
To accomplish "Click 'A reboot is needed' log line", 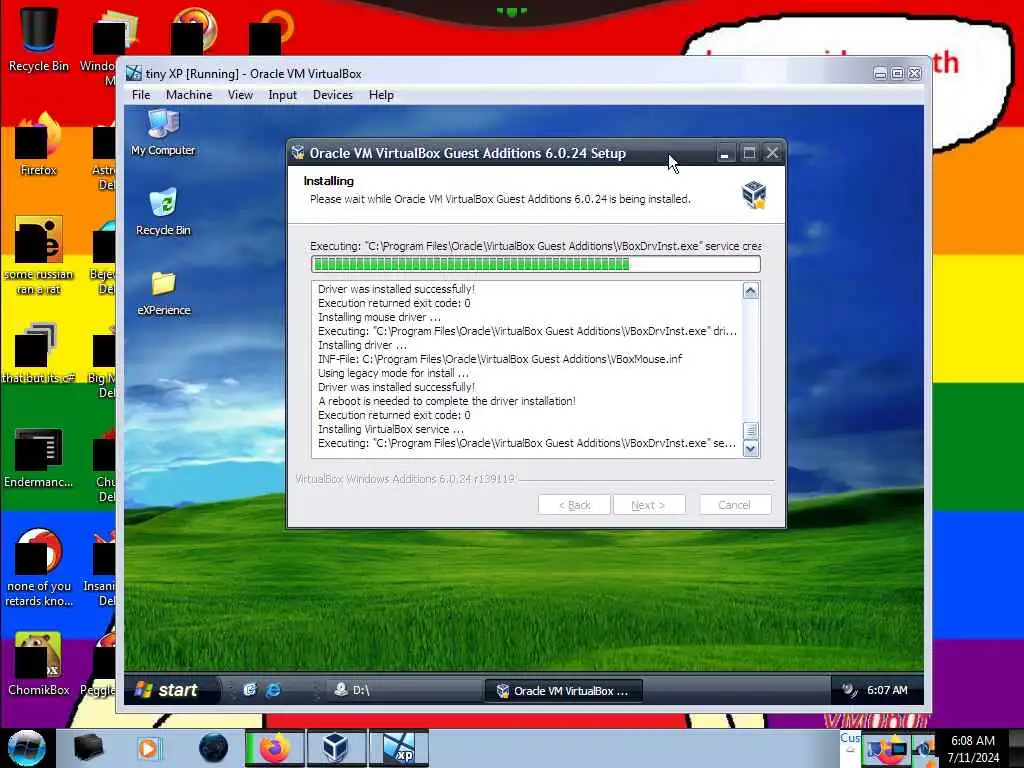I will [447, 401].
